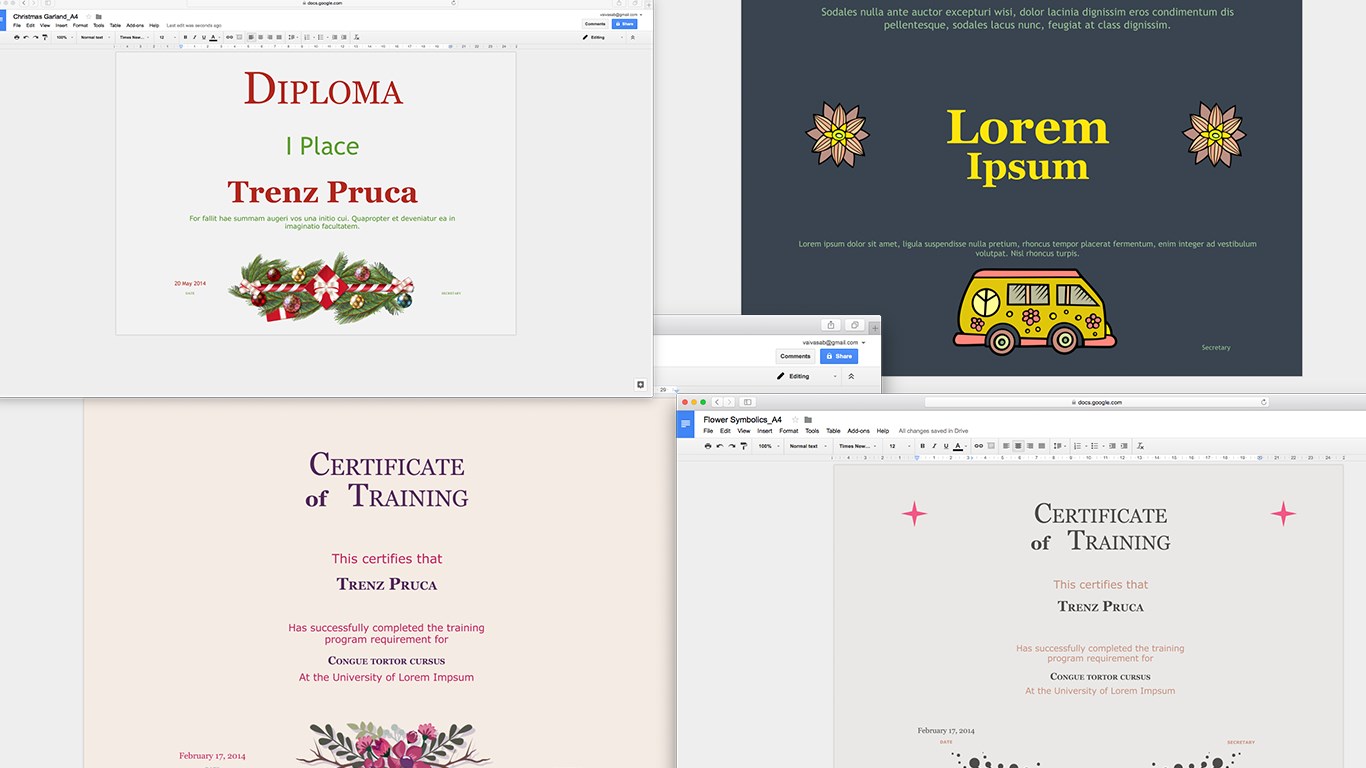Click the paint format icon in Flower Symbolics_A4
The image size is (1366, 768).
coord(743,446)
